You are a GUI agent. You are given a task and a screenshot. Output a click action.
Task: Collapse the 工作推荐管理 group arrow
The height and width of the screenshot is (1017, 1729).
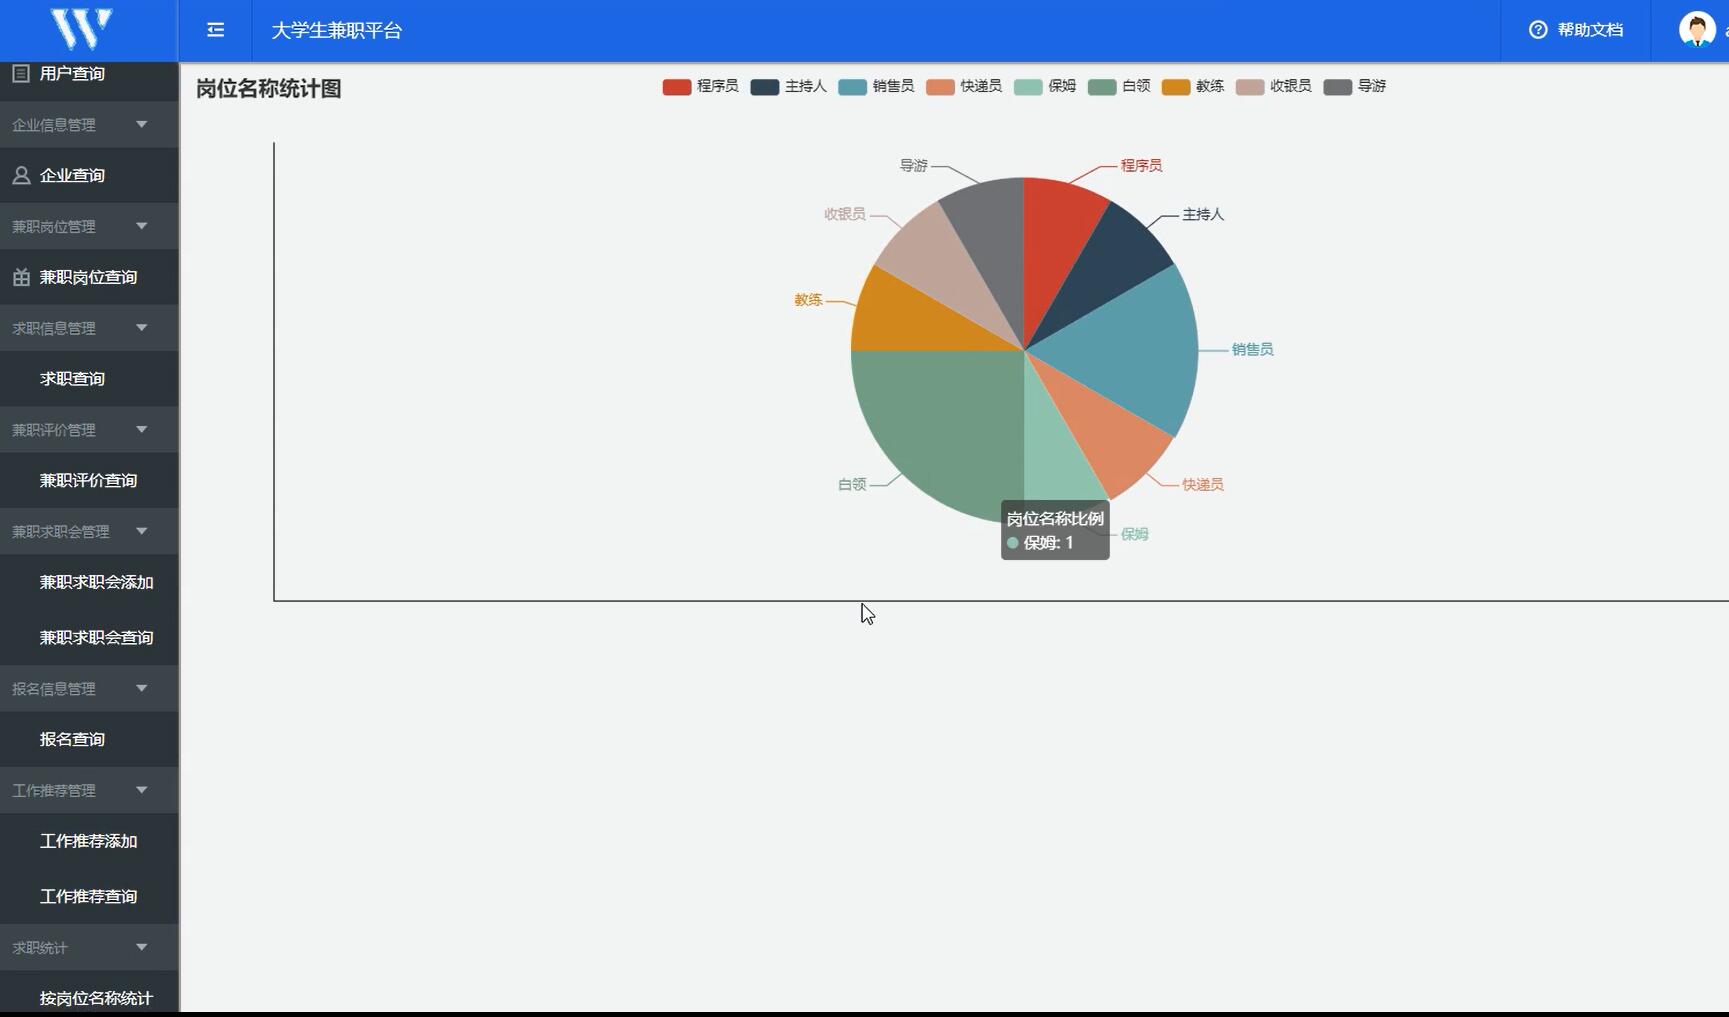coord(141,790)
